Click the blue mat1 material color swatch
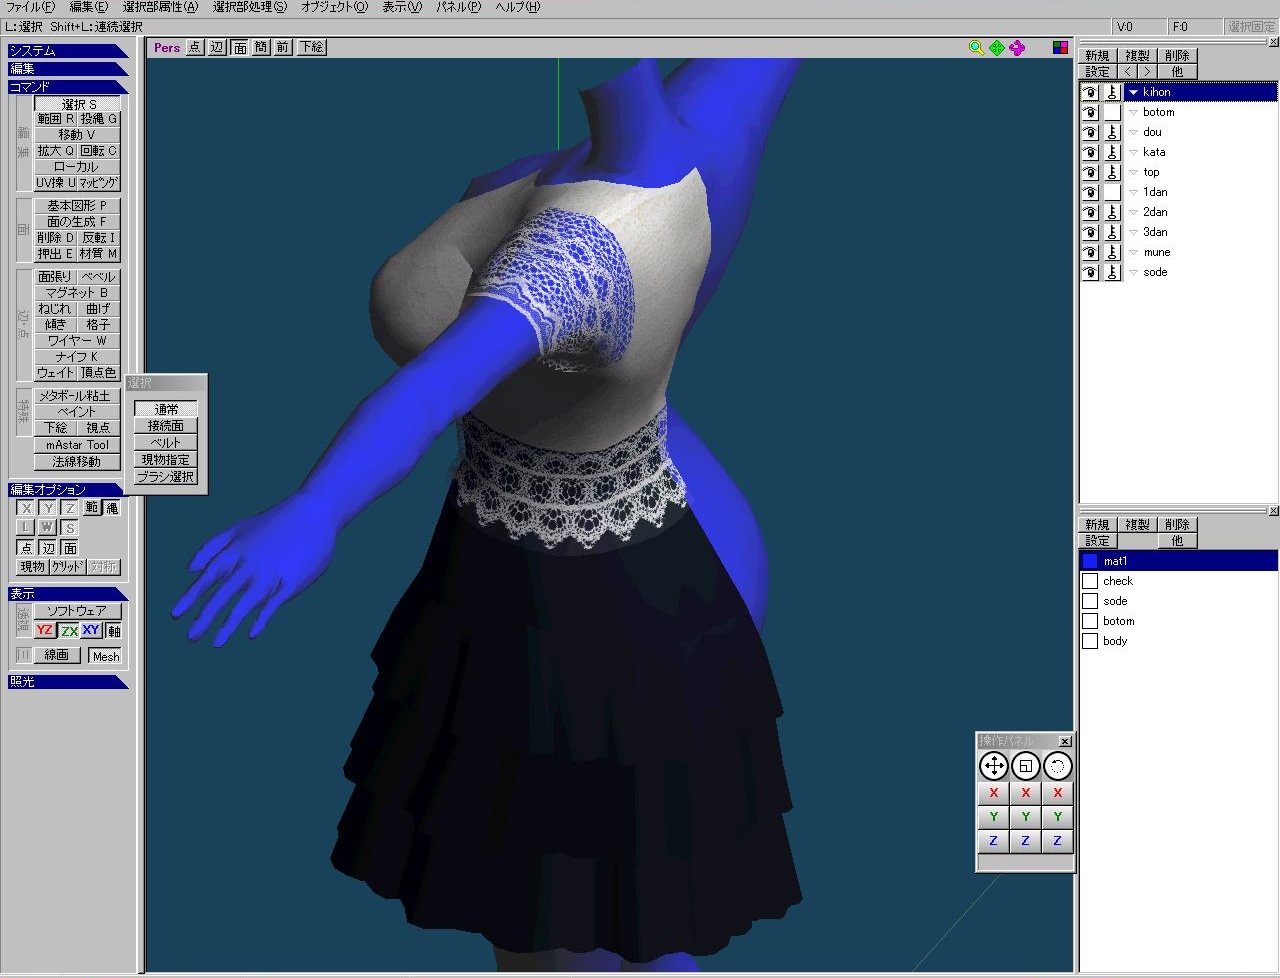1280x978 pixels. (x=1090, y=561)
